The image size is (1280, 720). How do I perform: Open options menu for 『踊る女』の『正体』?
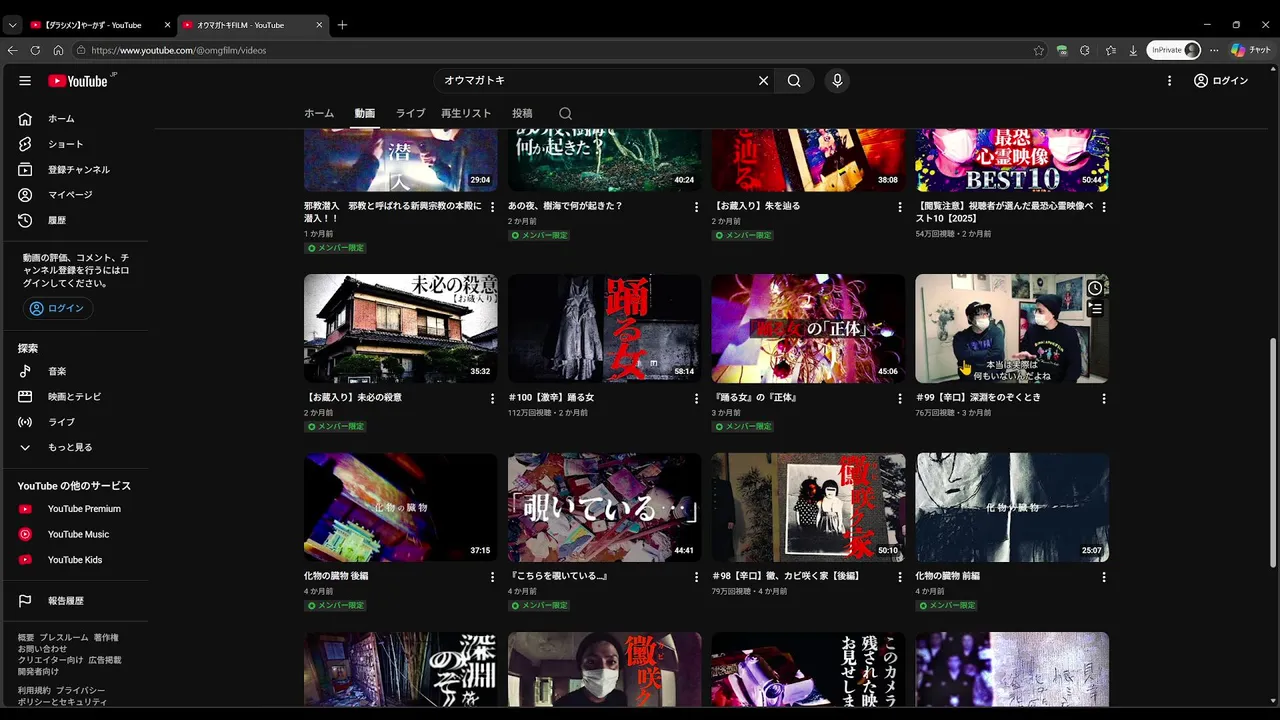coord(900,399)
